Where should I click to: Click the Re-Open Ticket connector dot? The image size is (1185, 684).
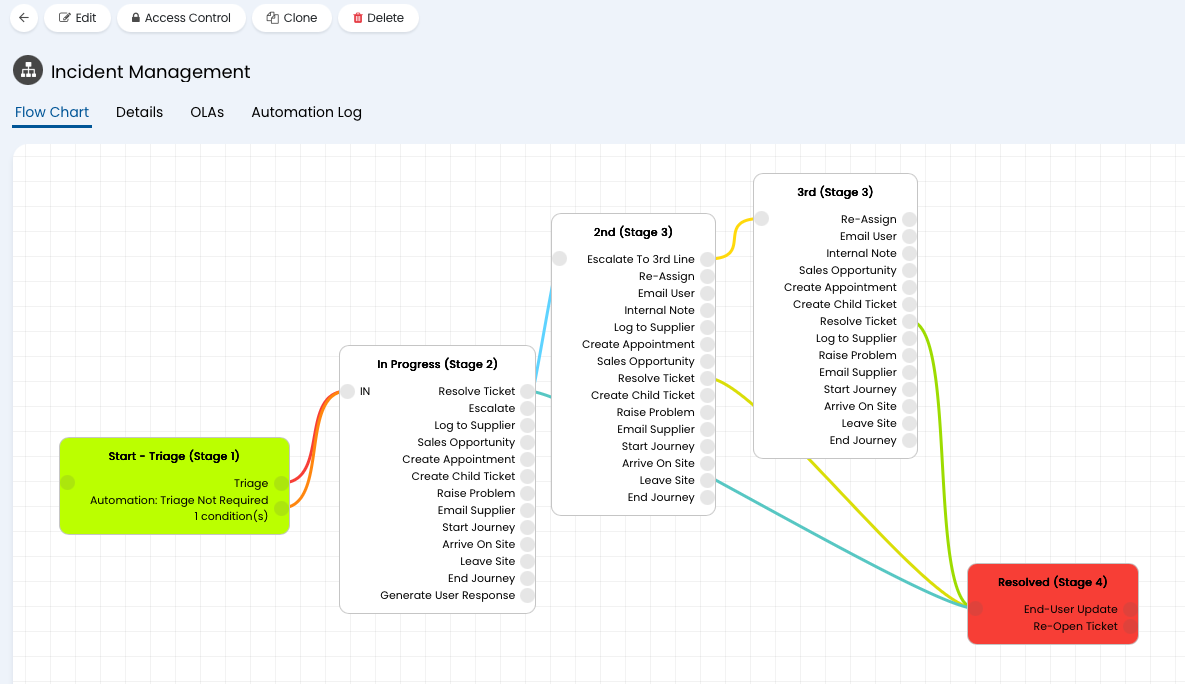(x=1131, y=626)
